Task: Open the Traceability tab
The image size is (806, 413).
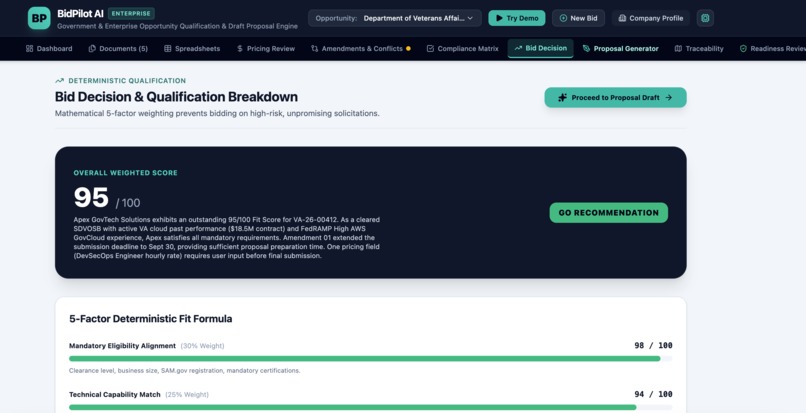Action: pyautogui.click(x=699, y=48)
